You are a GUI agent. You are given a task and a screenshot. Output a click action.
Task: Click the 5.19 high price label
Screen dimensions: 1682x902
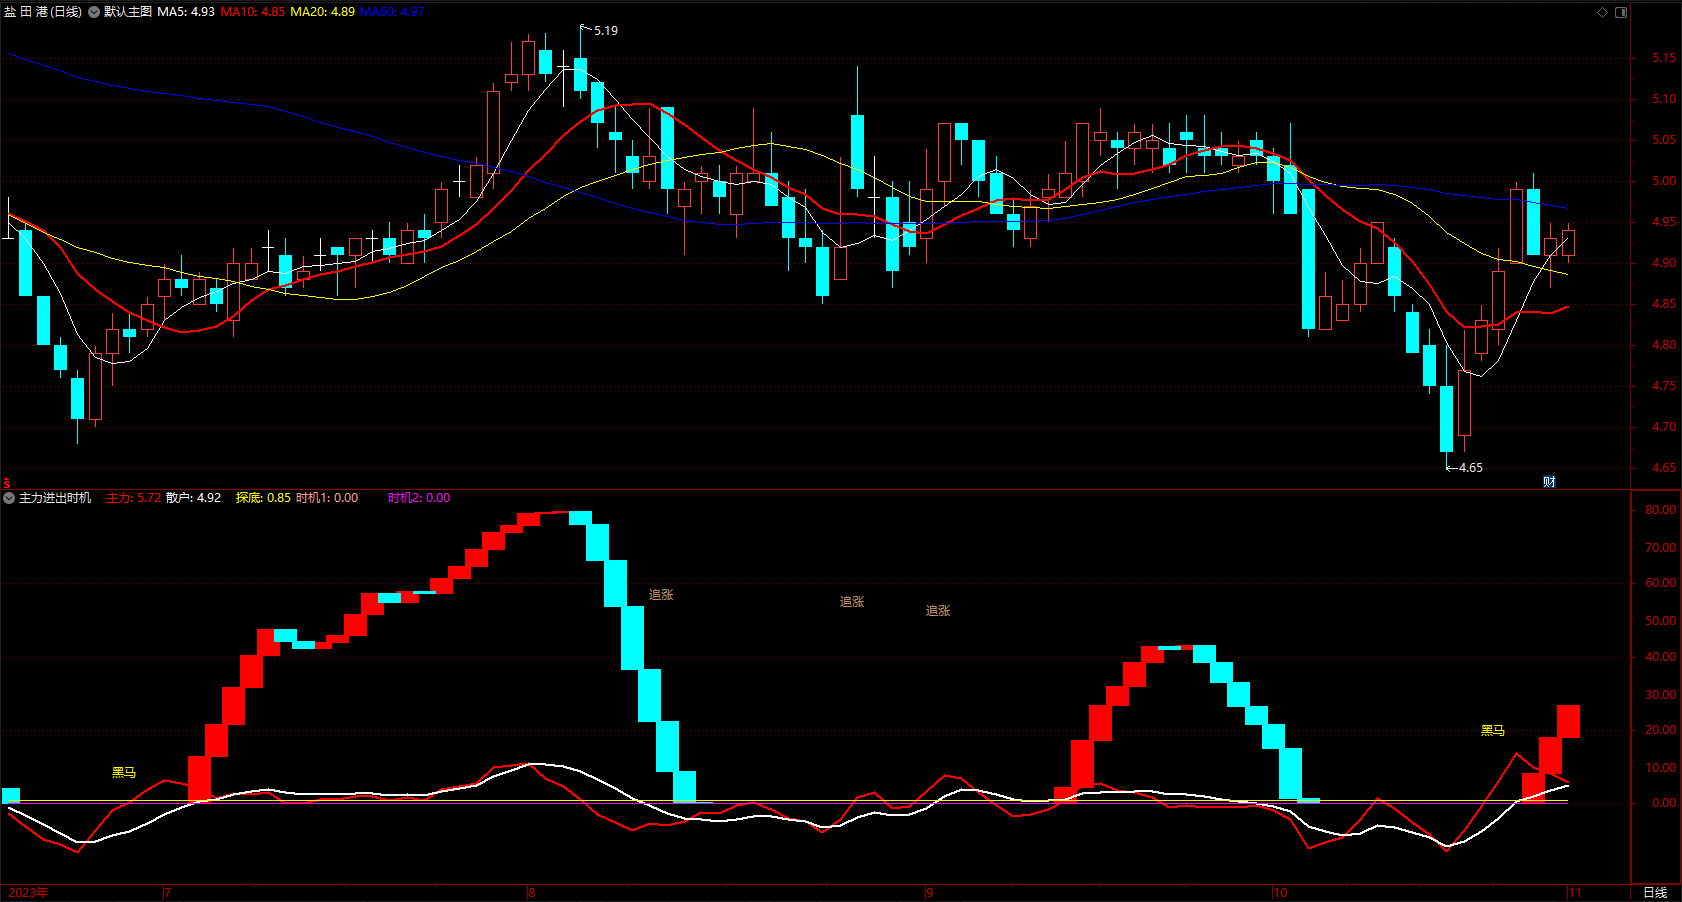pyautogui.click(x=606, y=31)
